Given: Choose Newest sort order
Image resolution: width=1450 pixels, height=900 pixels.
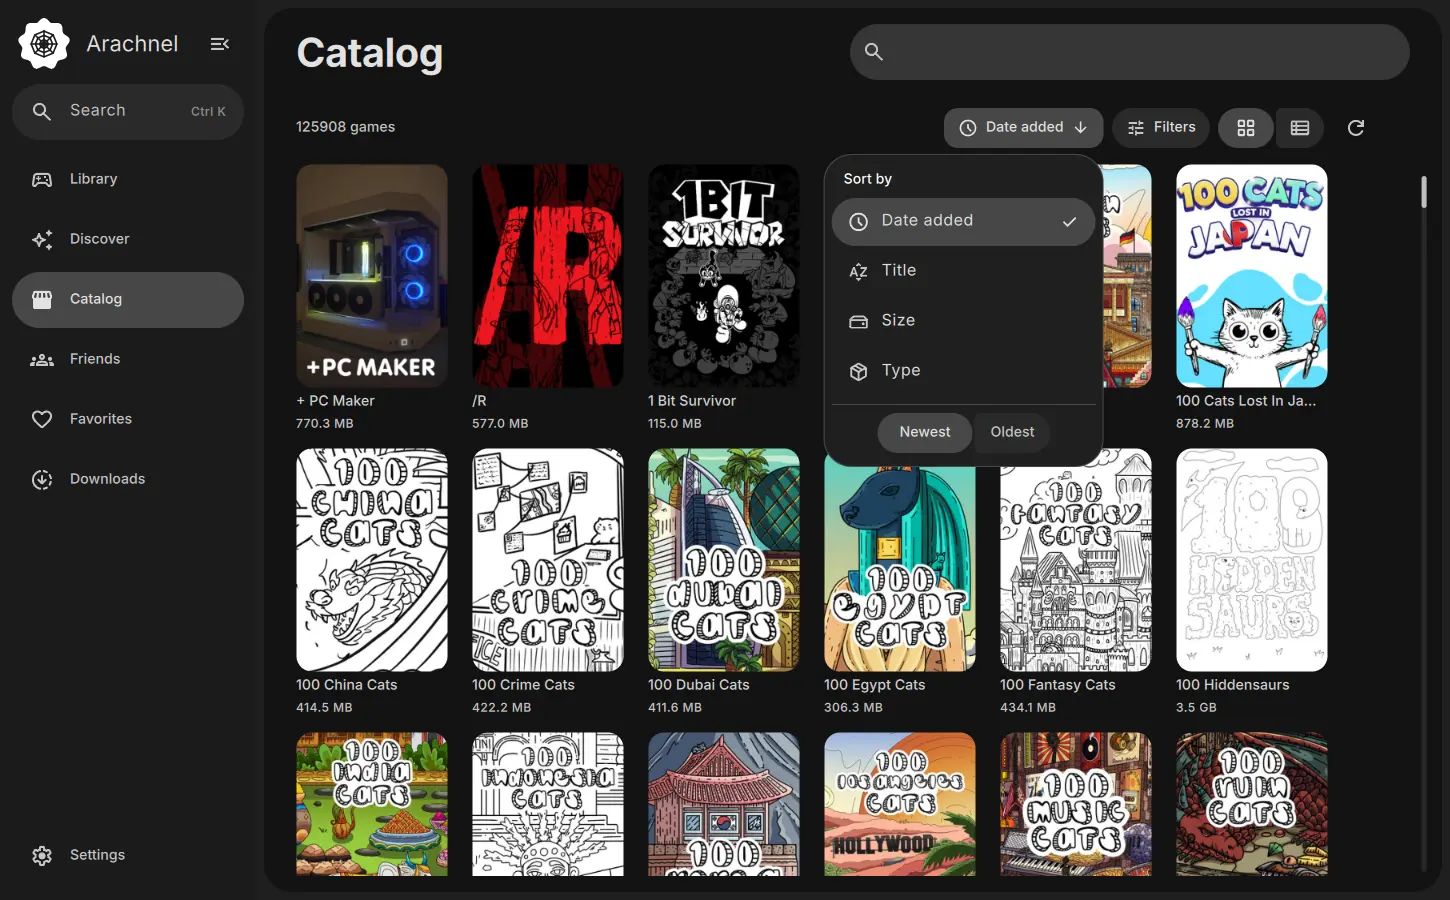Looking at the screenshot, I should pyautogui.click(x=925, y=432).
